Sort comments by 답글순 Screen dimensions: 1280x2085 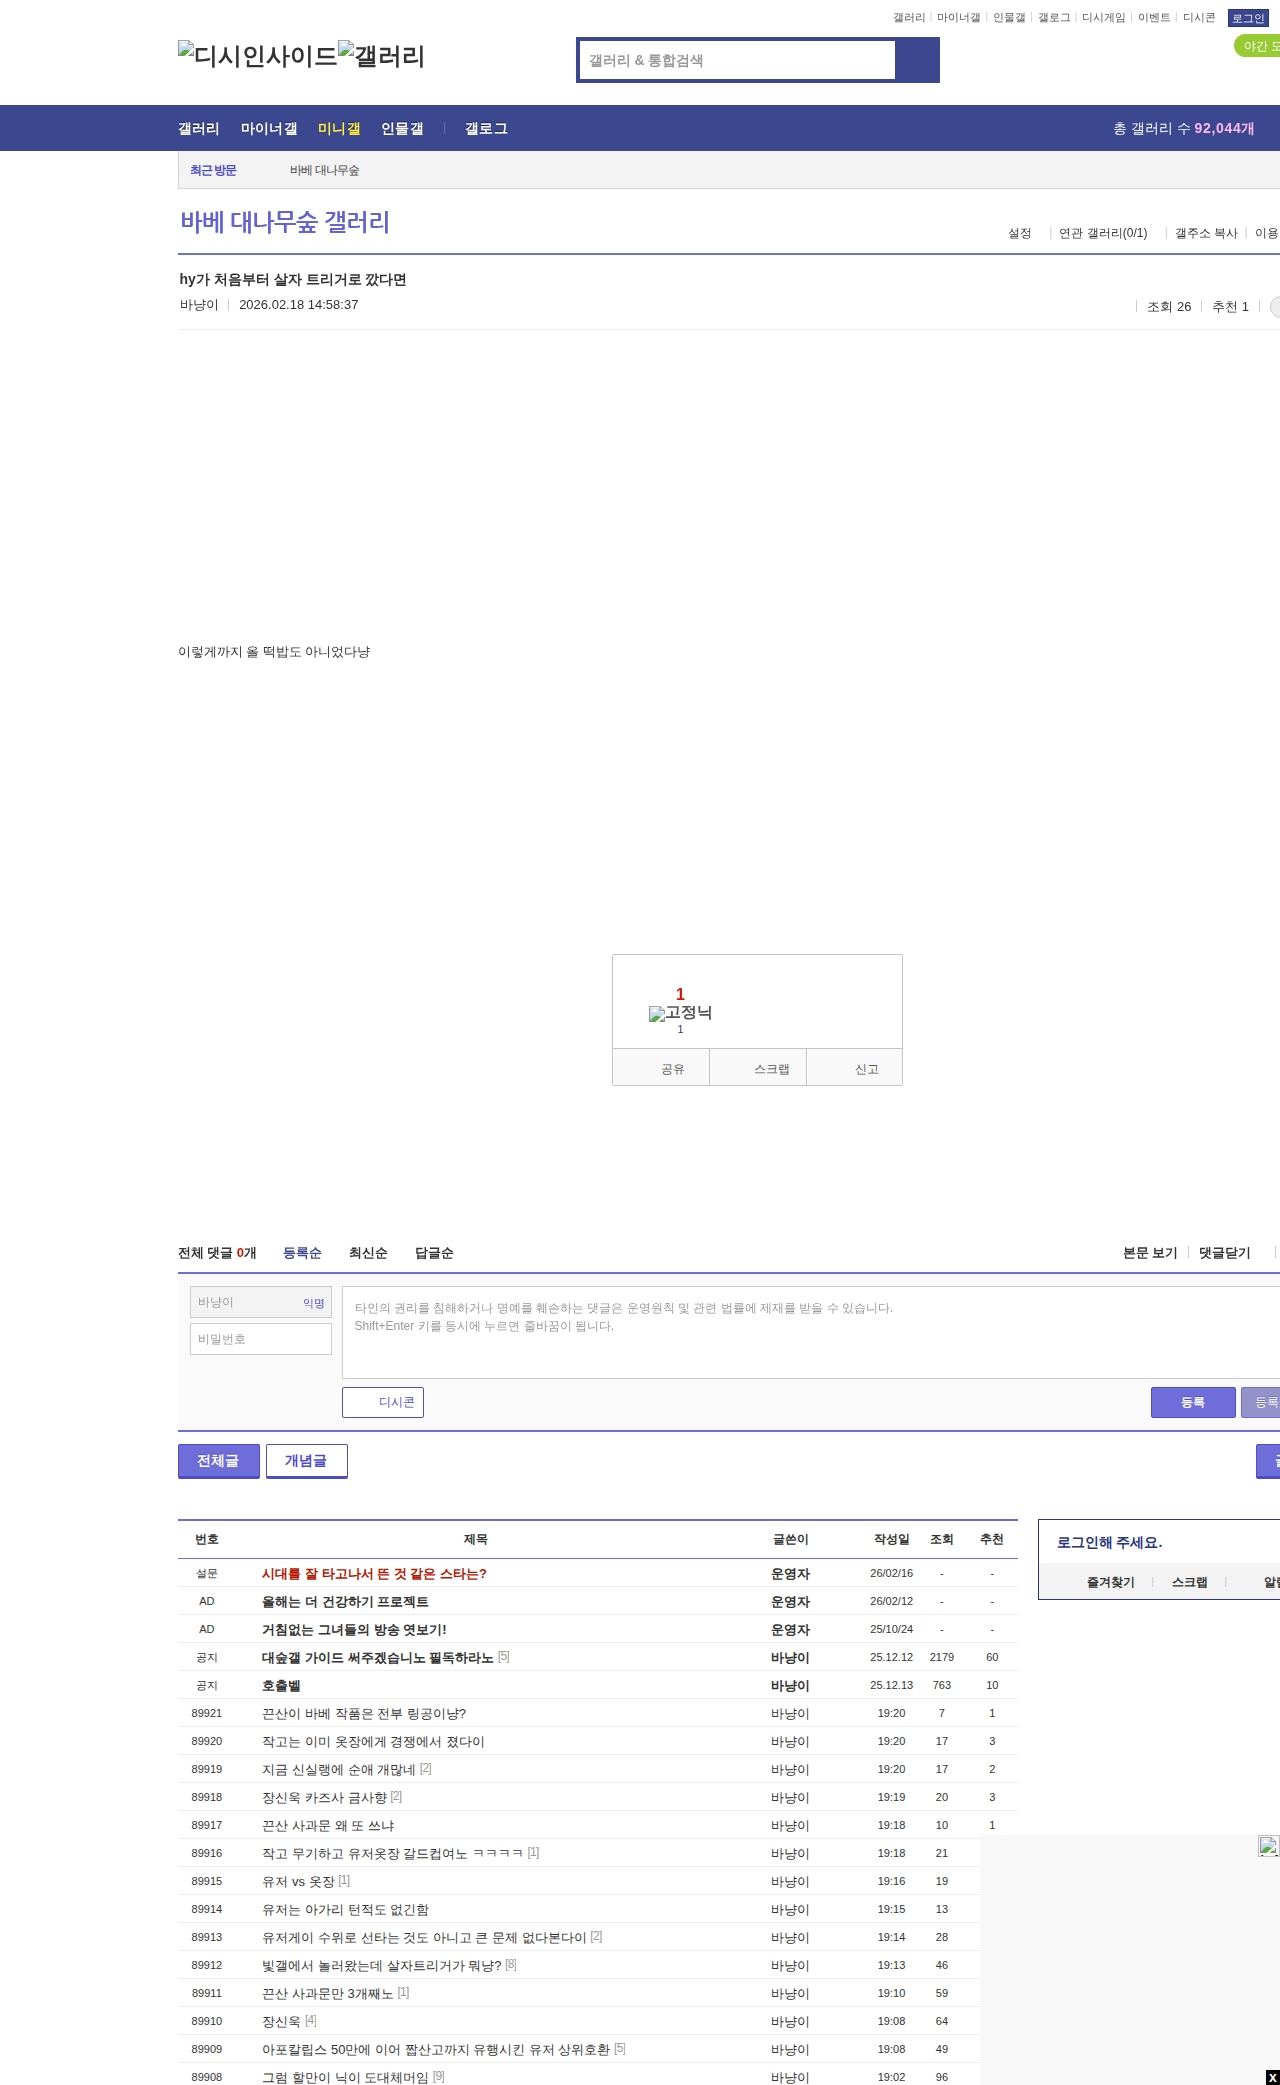coord(434,1253)
